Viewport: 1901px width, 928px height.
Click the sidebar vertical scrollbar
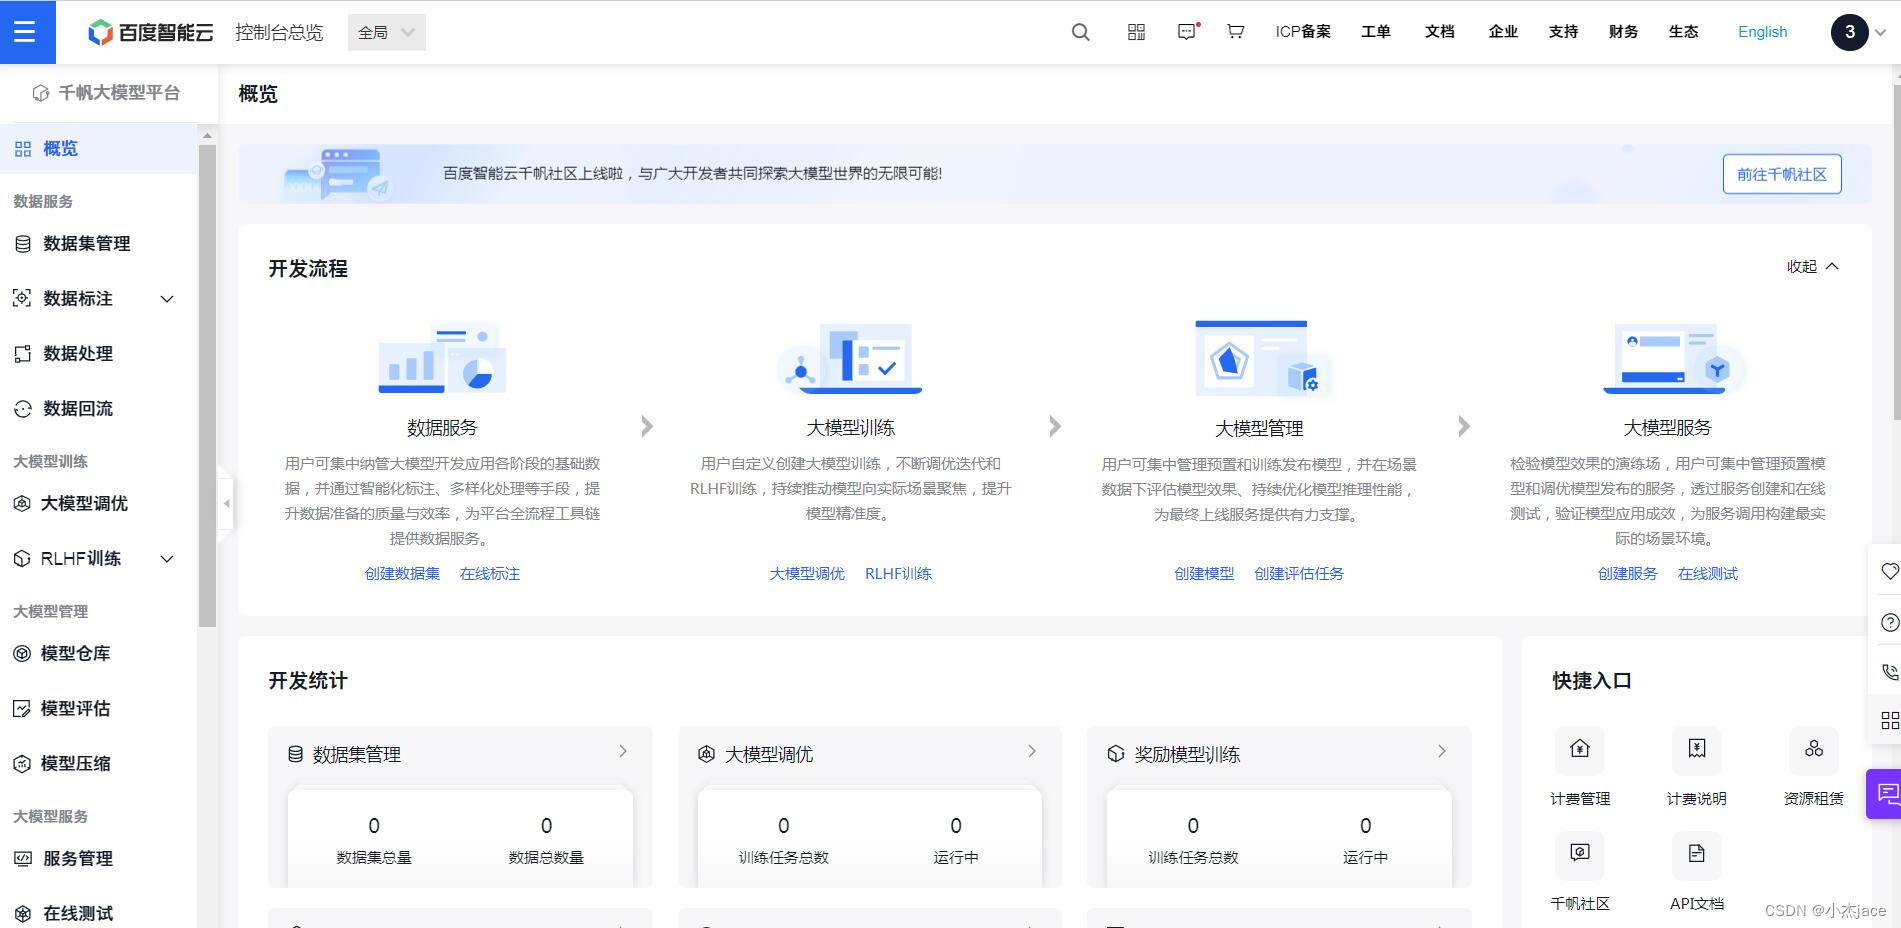pyautogui.click(x=207, y=385)
